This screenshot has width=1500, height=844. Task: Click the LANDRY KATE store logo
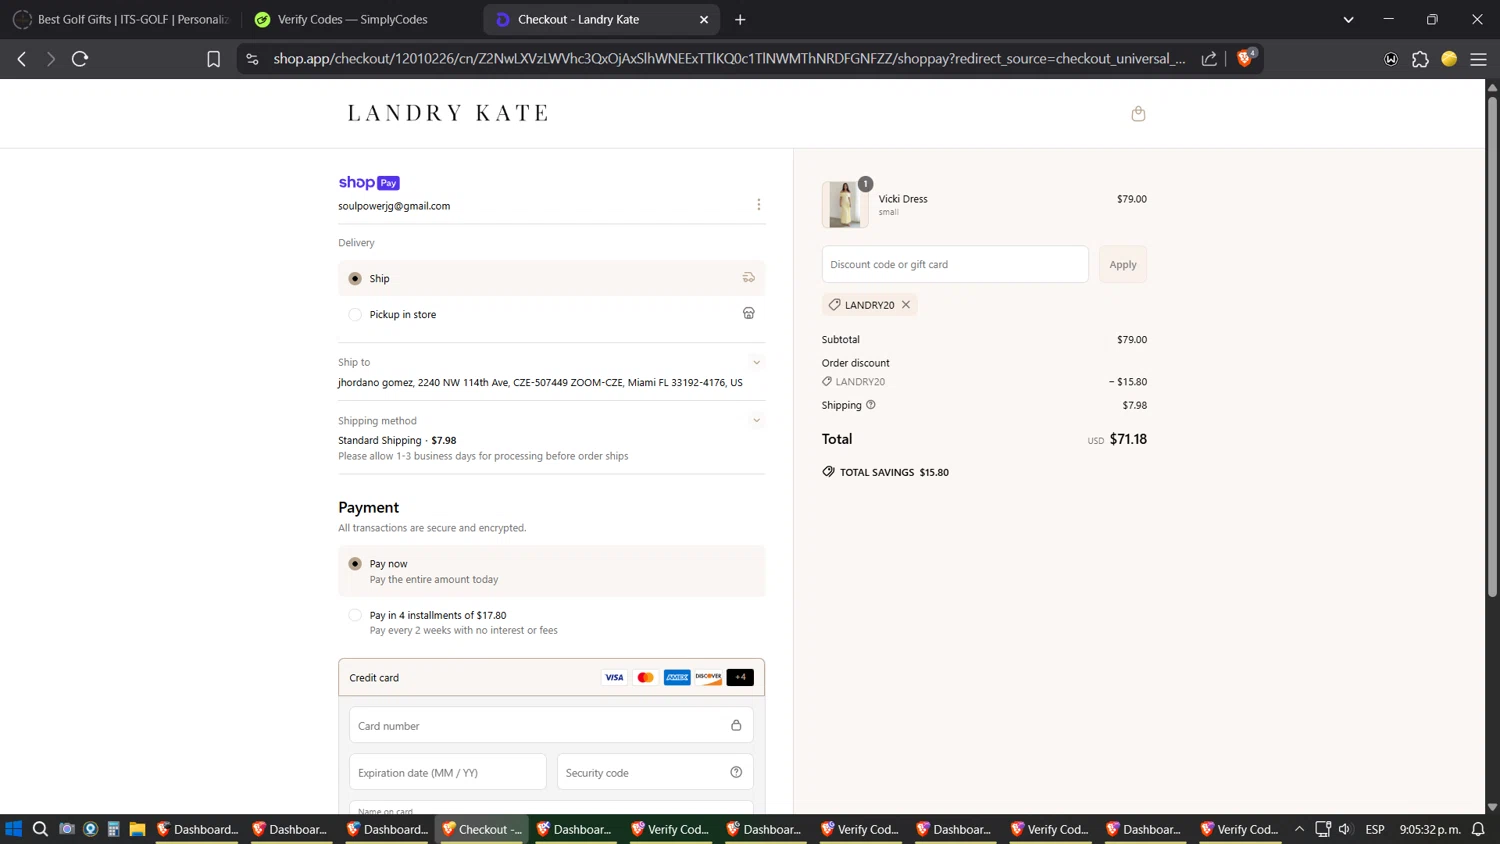tap(448, 113)
